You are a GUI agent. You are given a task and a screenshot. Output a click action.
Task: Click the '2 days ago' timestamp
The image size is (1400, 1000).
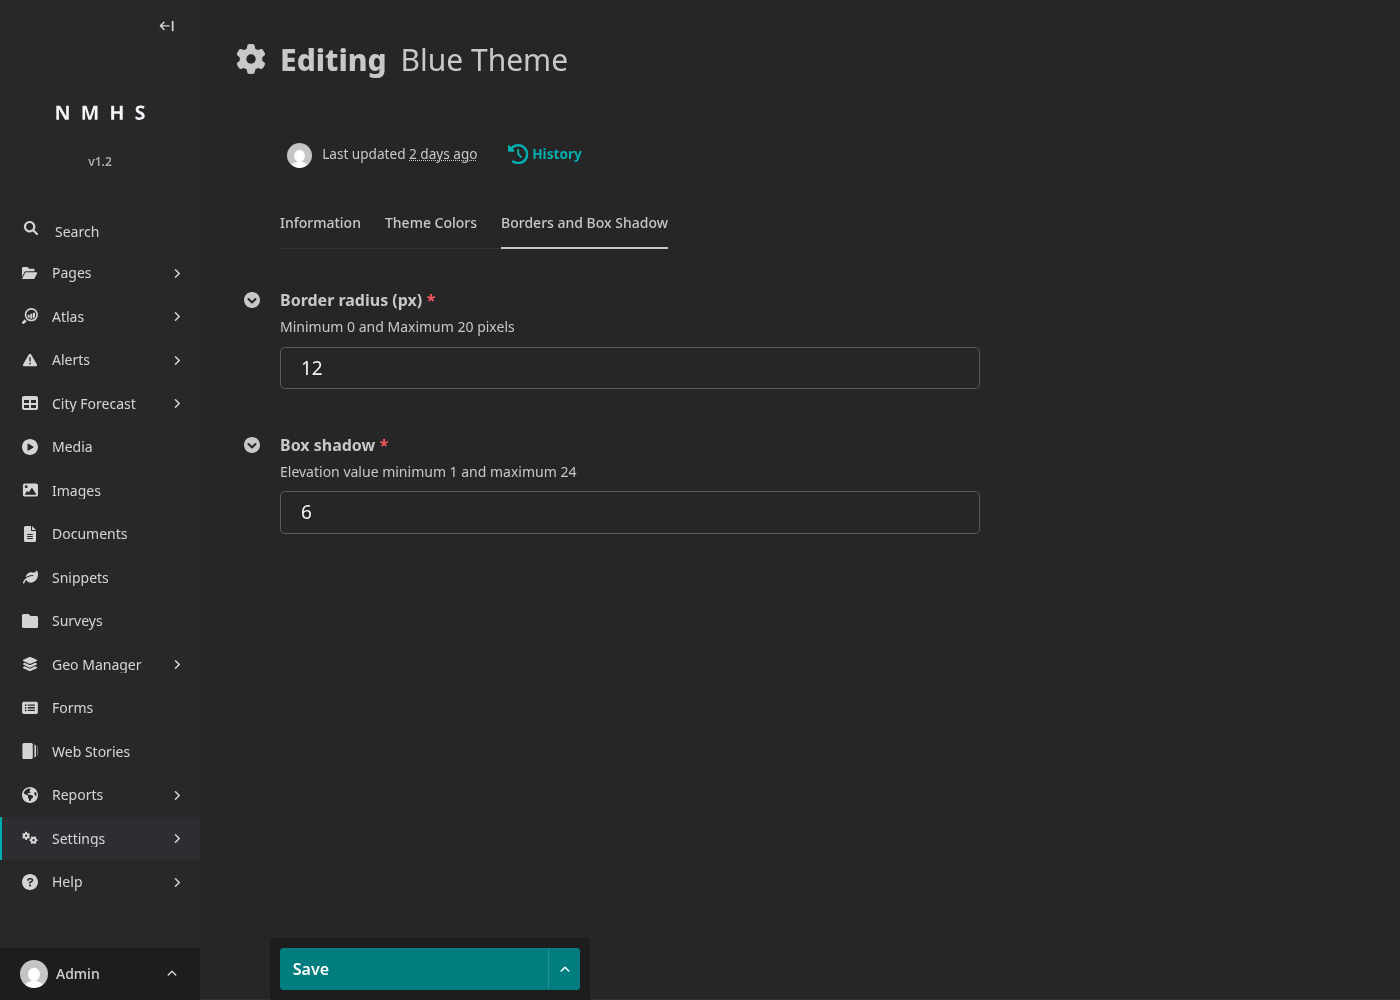443,154
